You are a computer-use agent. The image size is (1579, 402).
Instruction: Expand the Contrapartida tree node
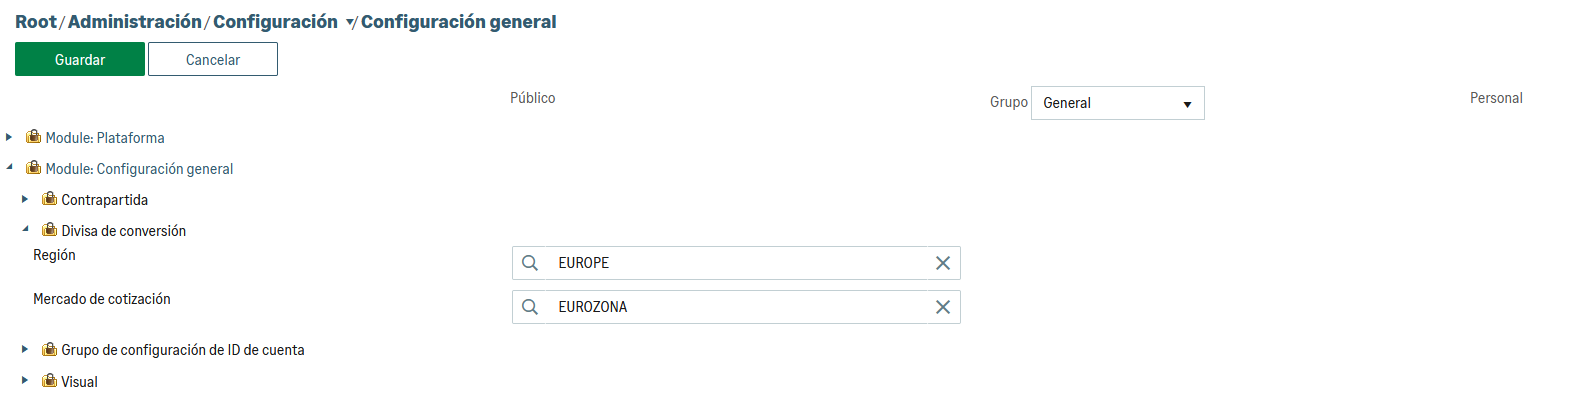[25, 199]
